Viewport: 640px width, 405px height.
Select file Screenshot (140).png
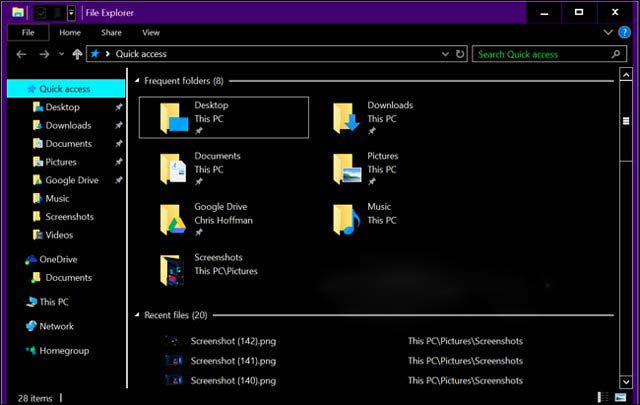tap(233, 381)
